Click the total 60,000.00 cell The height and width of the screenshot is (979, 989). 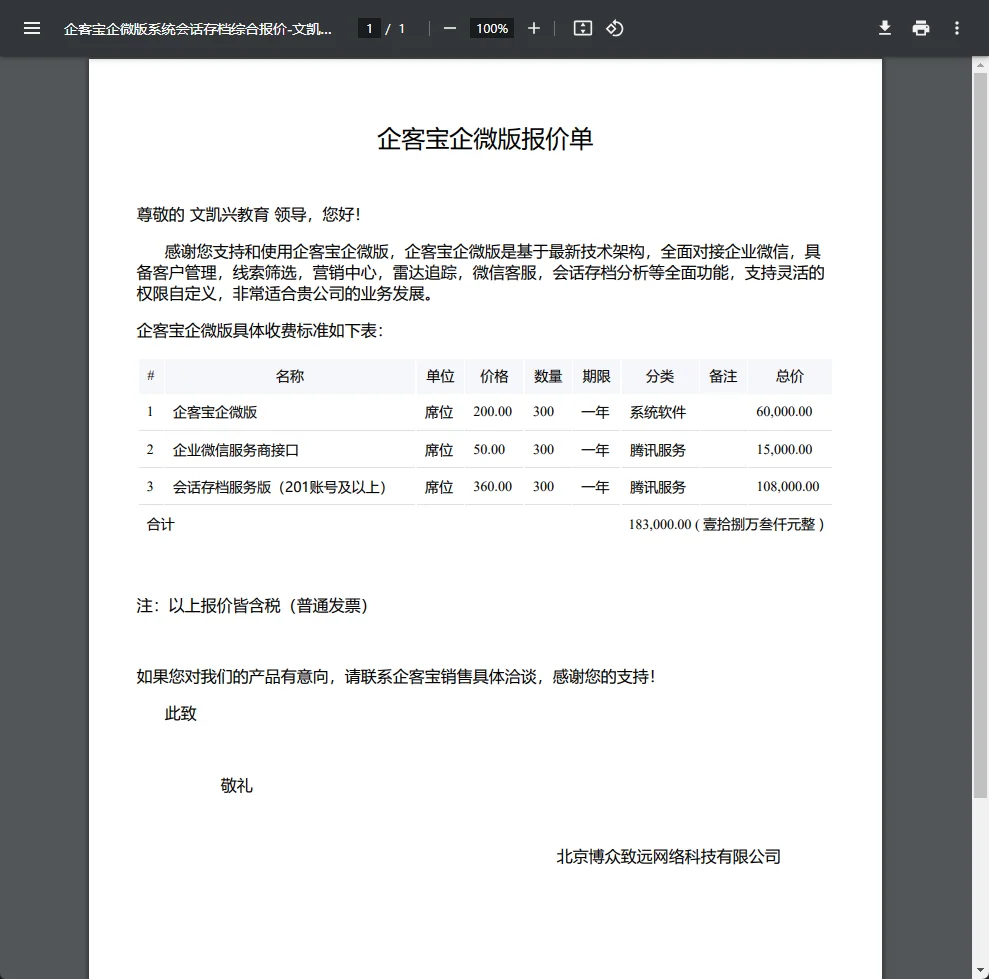click(784, 412)
